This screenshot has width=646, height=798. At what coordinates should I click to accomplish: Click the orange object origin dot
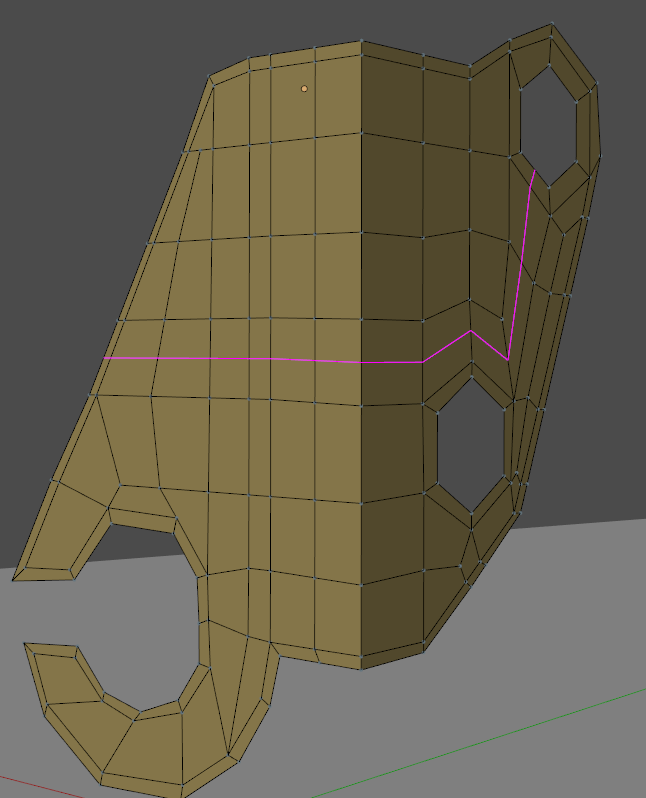pos(304,89)
